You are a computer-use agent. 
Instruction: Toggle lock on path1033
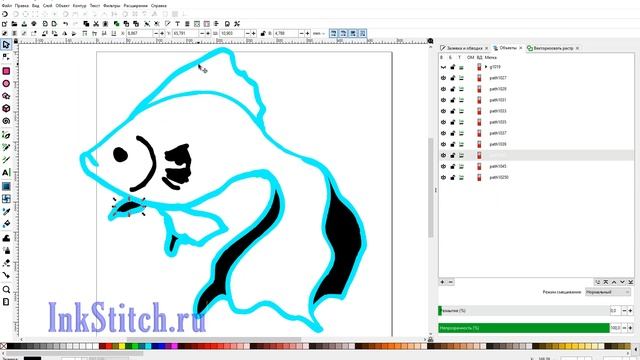click(453, 111)
